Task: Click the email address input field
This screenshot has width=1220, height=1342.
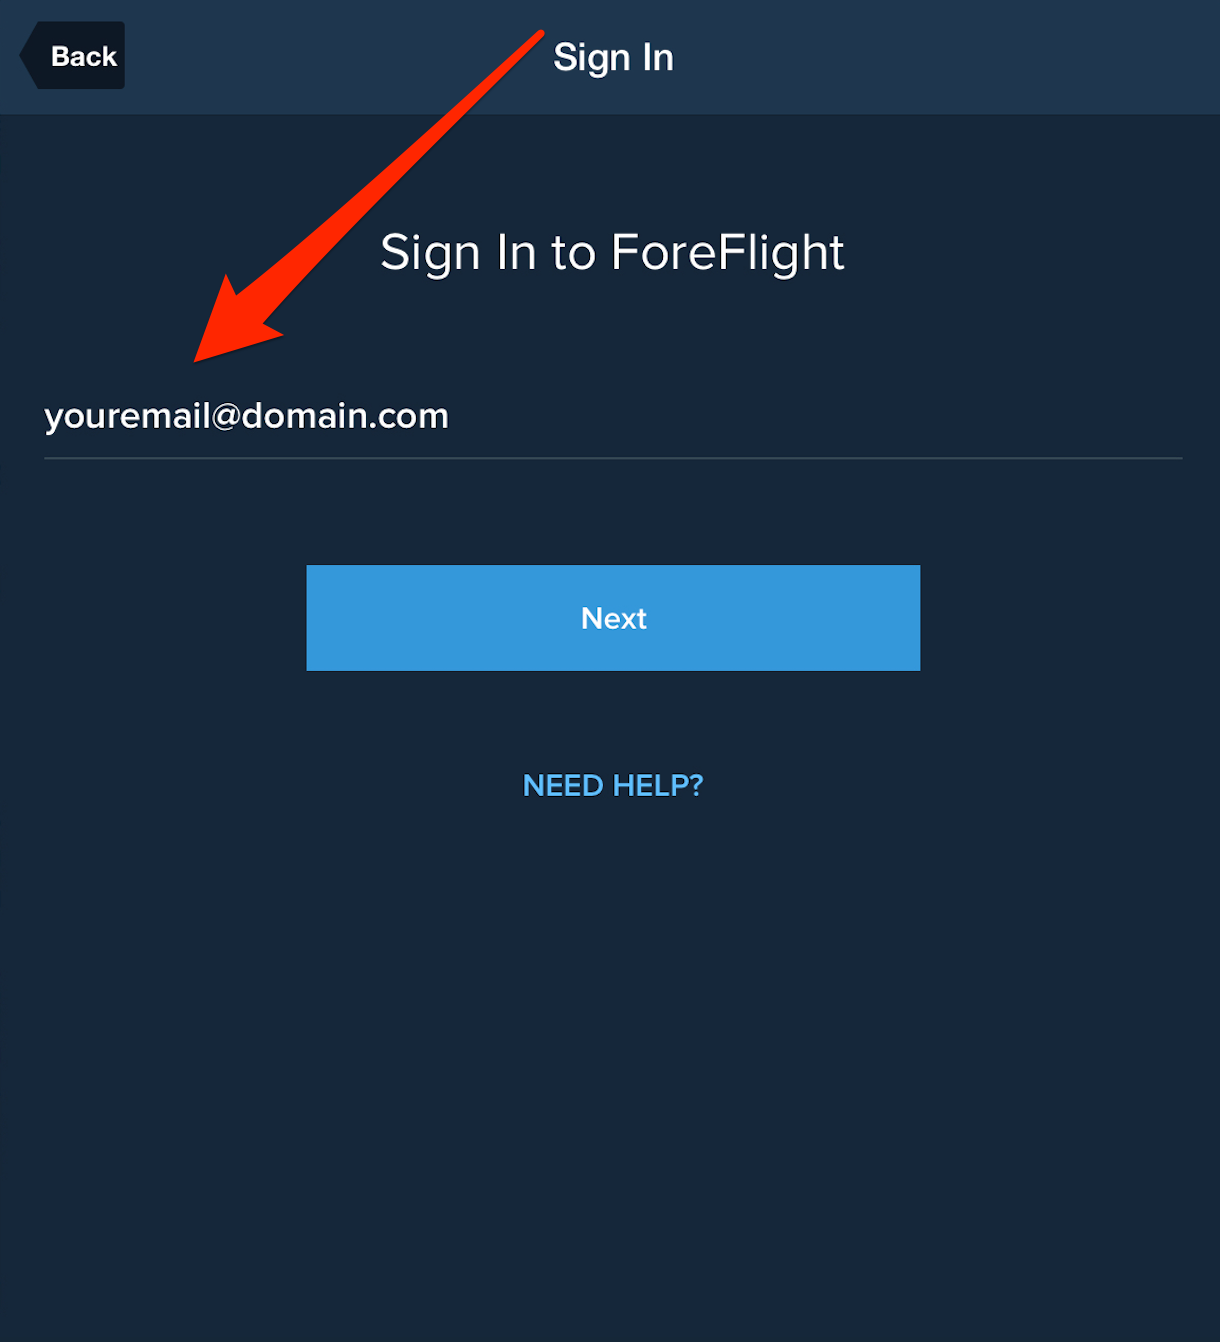Action: (613, 416)
